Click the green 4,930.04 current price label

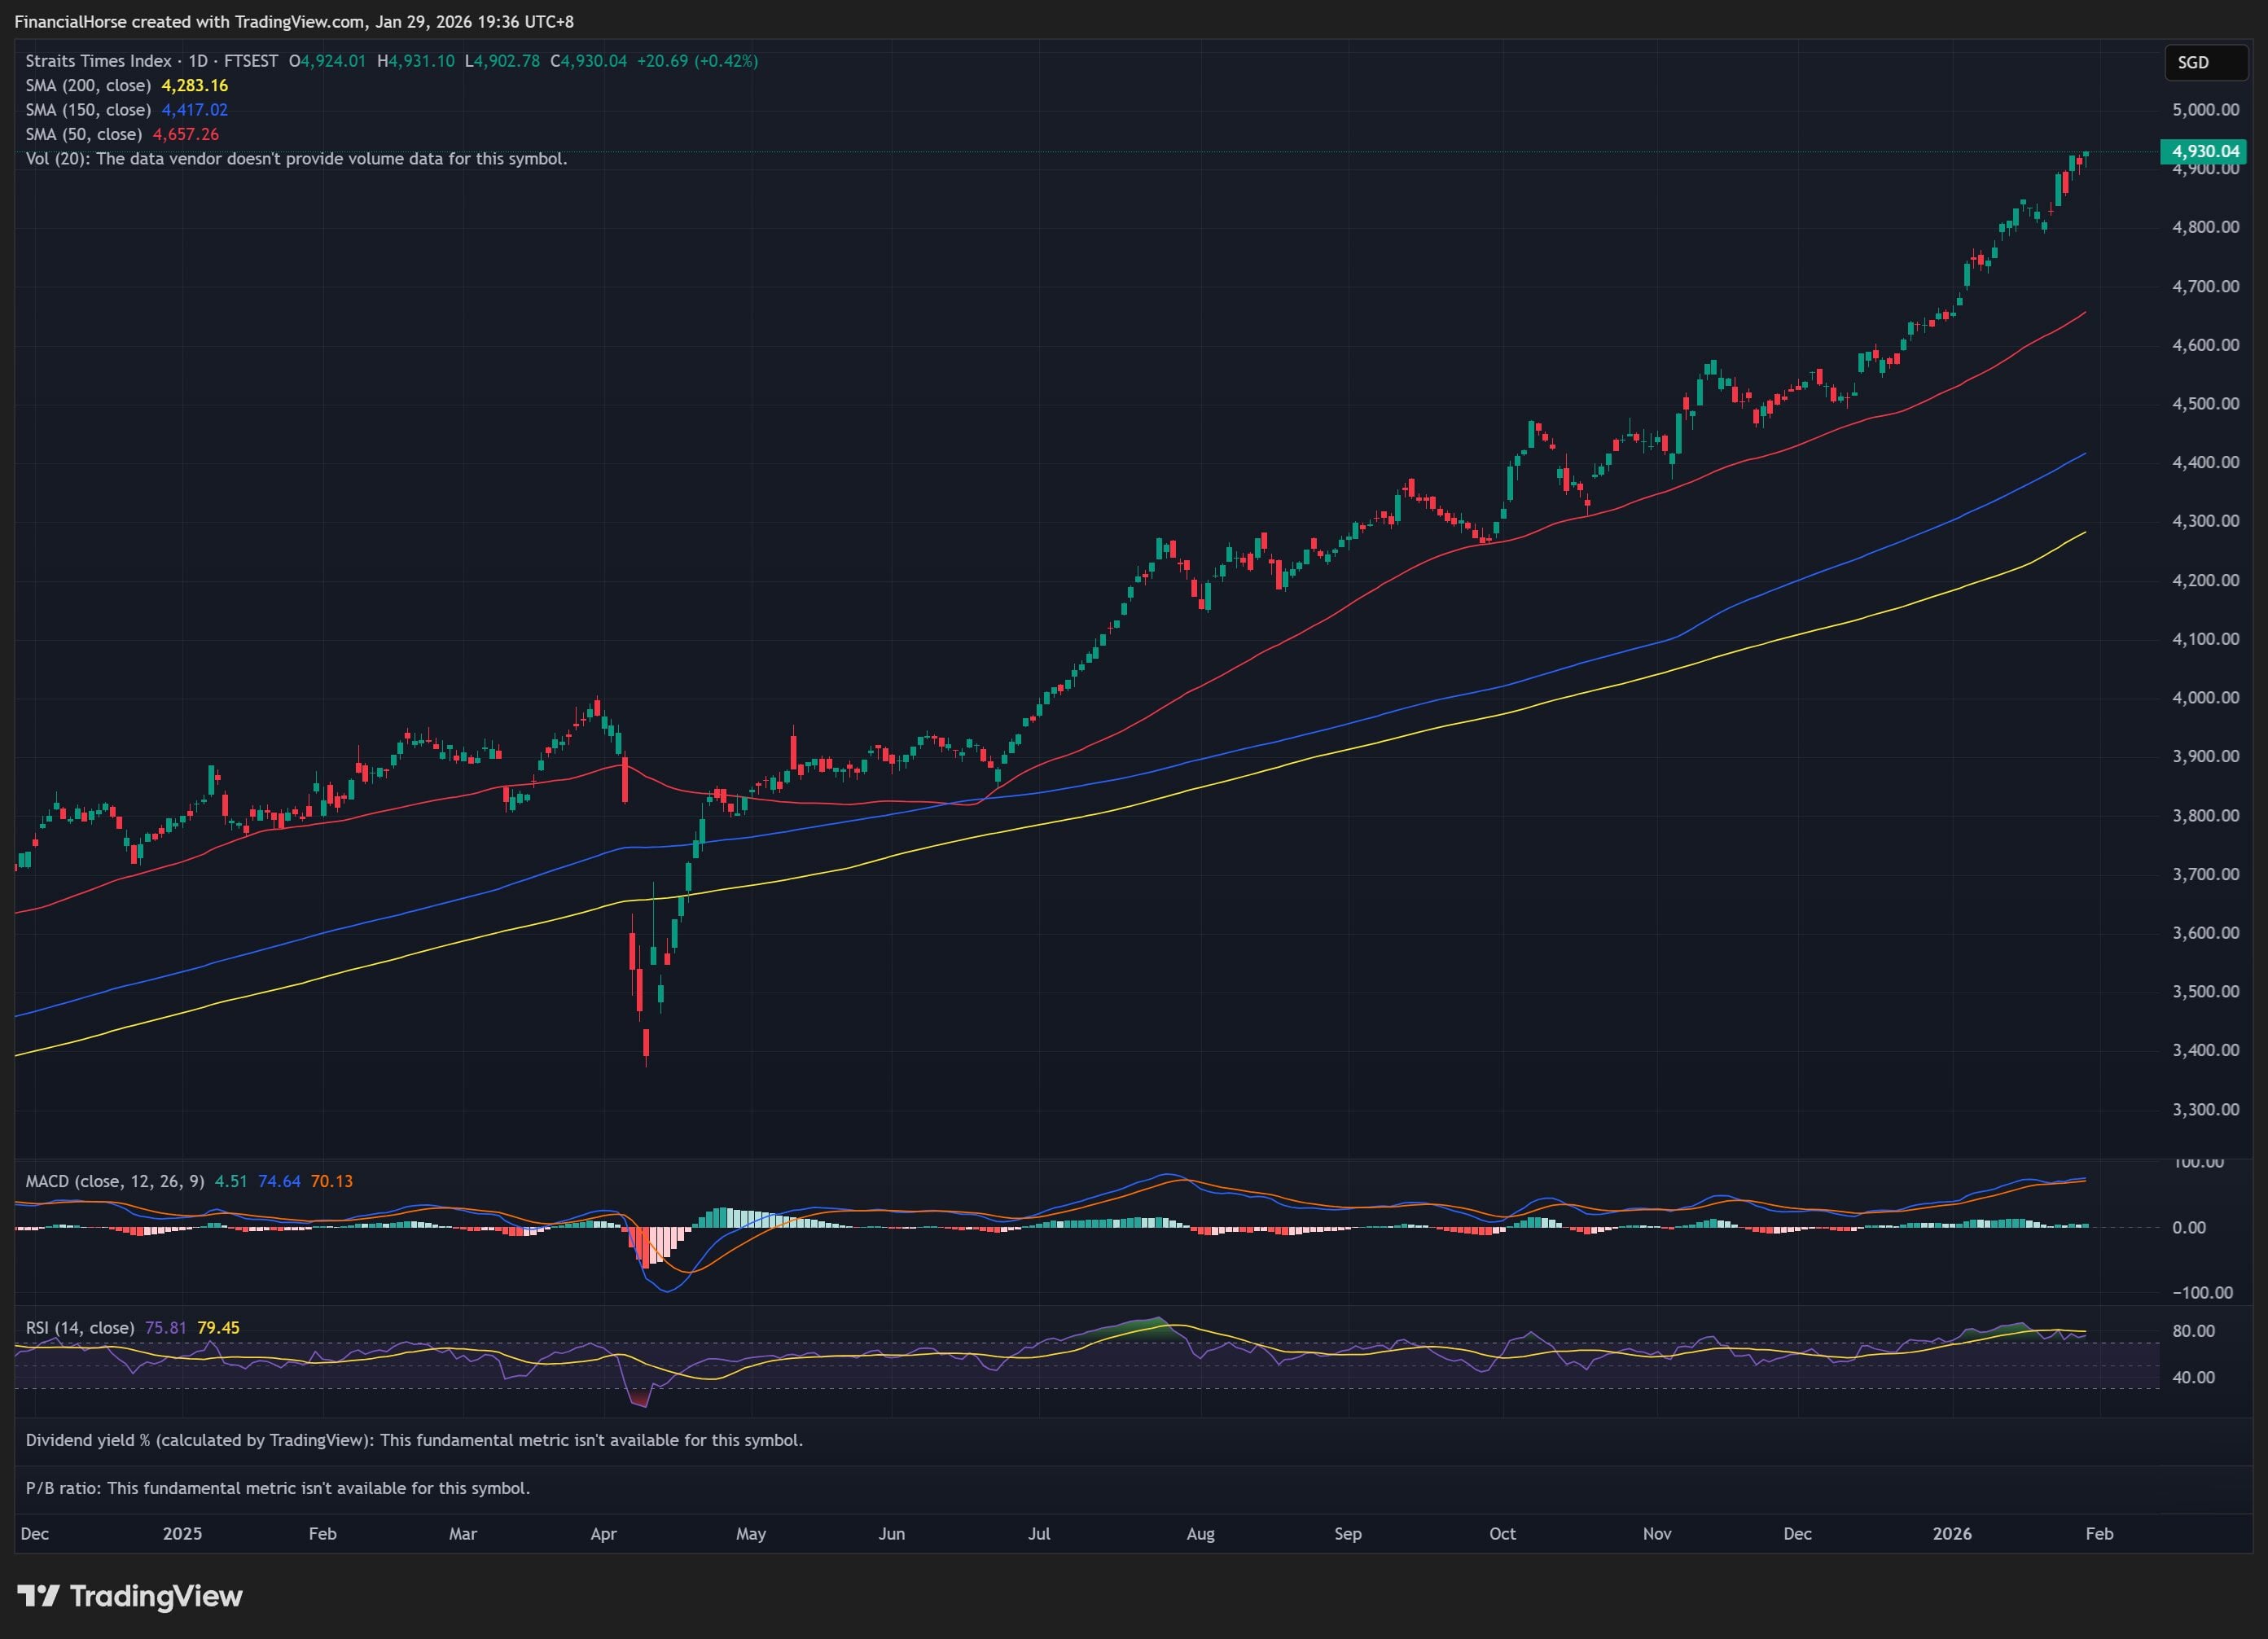(2204, 151)
